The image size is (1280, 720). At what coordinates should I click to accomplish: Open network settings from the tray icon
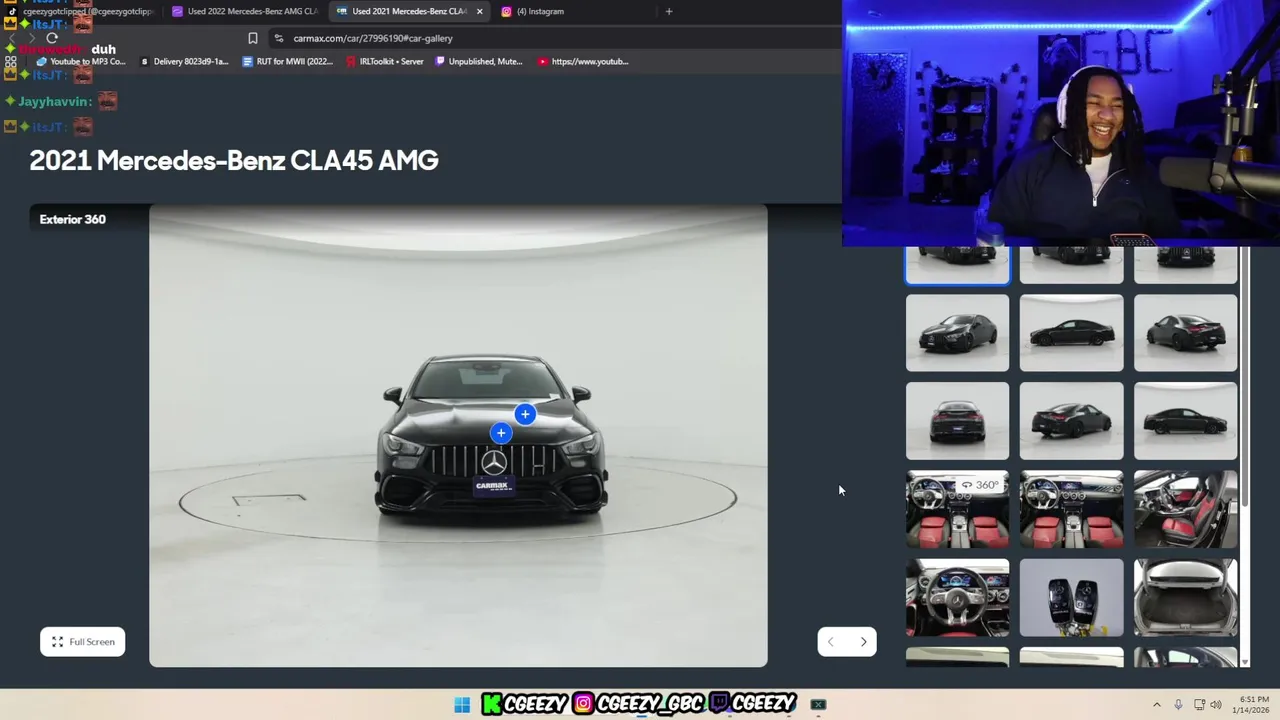[x=1199, y=705]
